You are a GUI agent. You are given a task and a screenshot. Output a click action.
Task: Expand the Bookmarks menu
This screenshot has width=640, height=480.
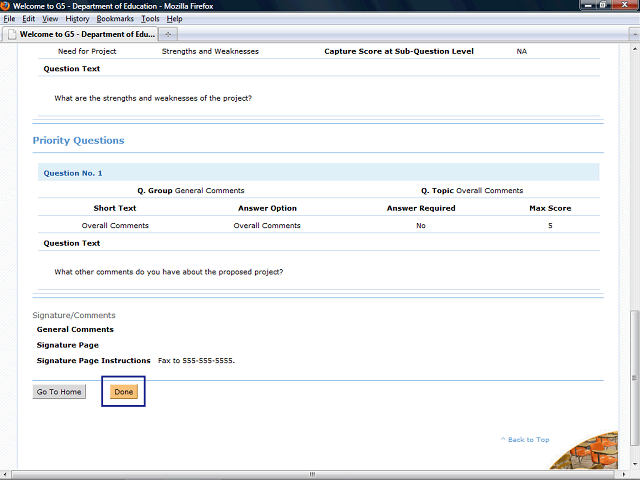(x=115, y=19)
